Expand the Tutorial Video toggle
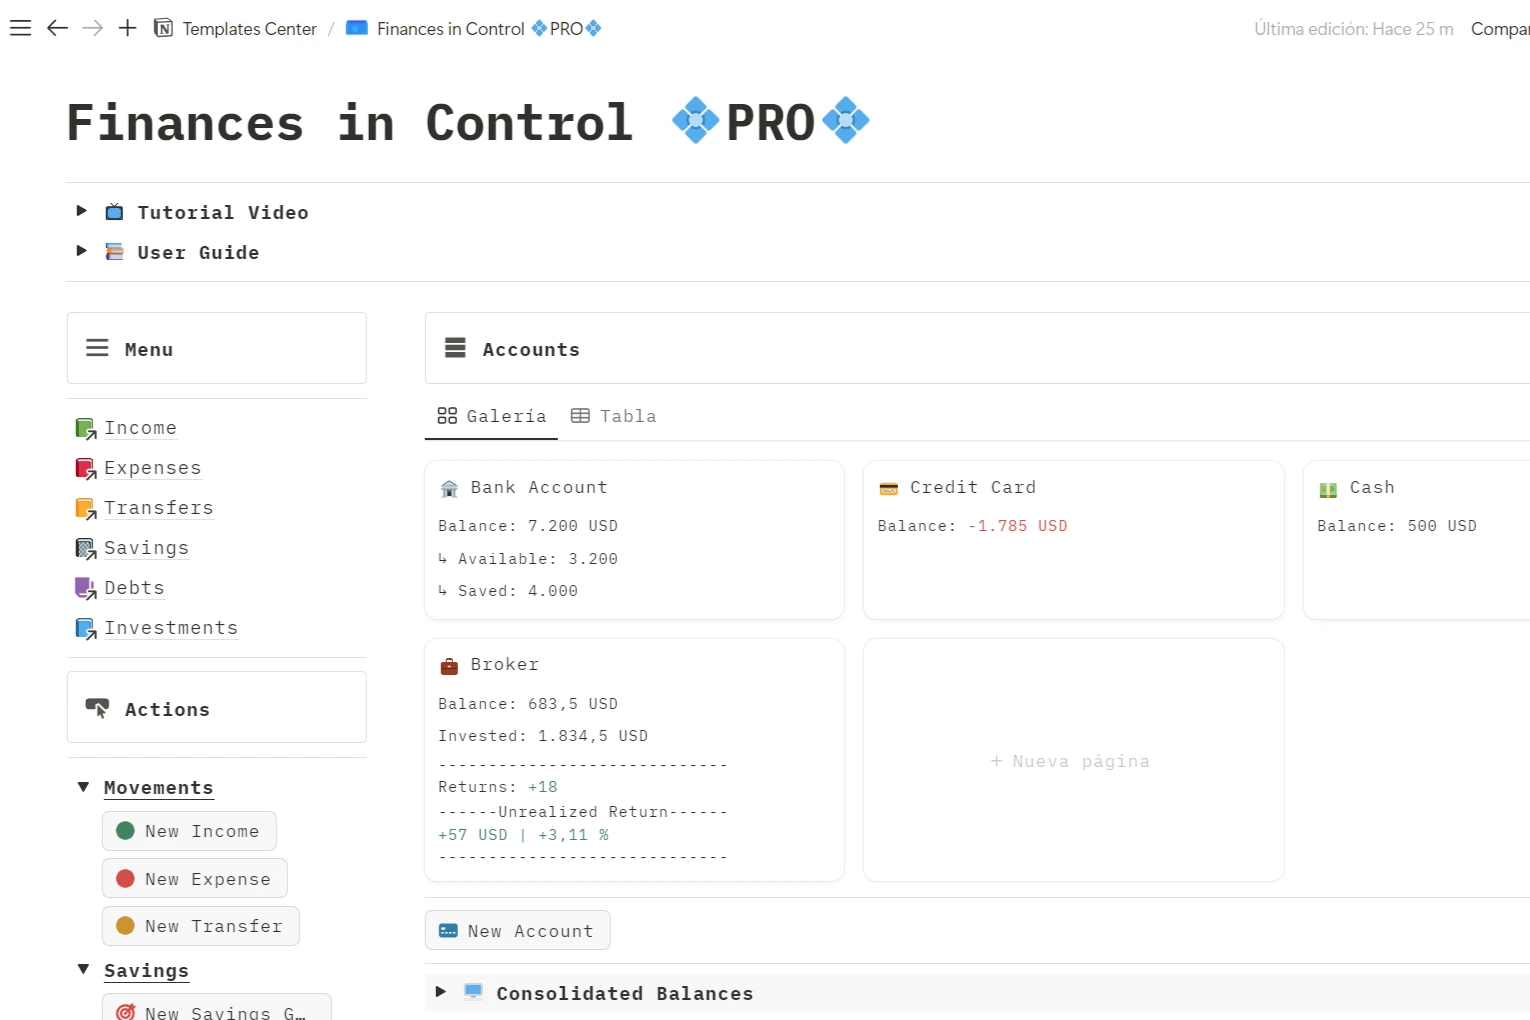Image resolution: width=1530 pixels, height=1020 pixels. point(82,211)
